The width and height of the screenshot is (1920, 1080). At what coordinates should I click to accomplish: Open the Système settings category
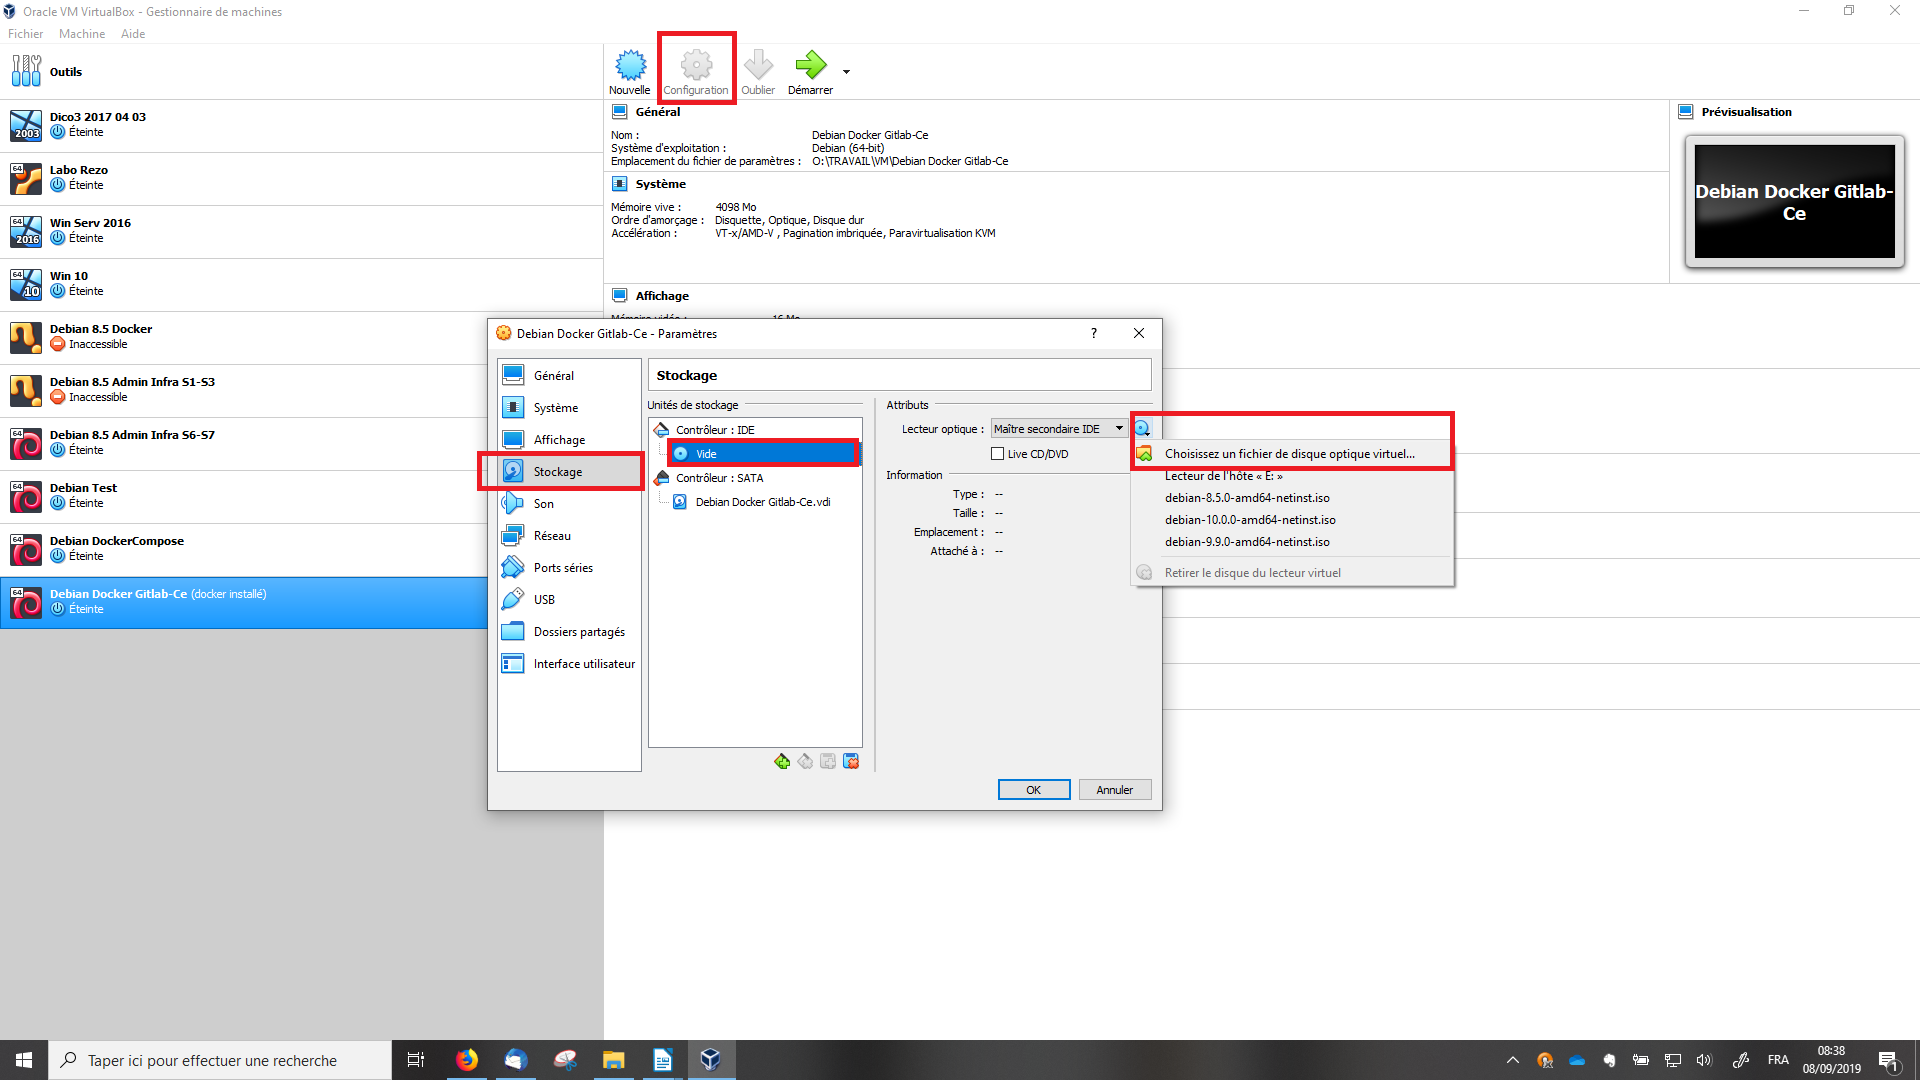[569, 407]
